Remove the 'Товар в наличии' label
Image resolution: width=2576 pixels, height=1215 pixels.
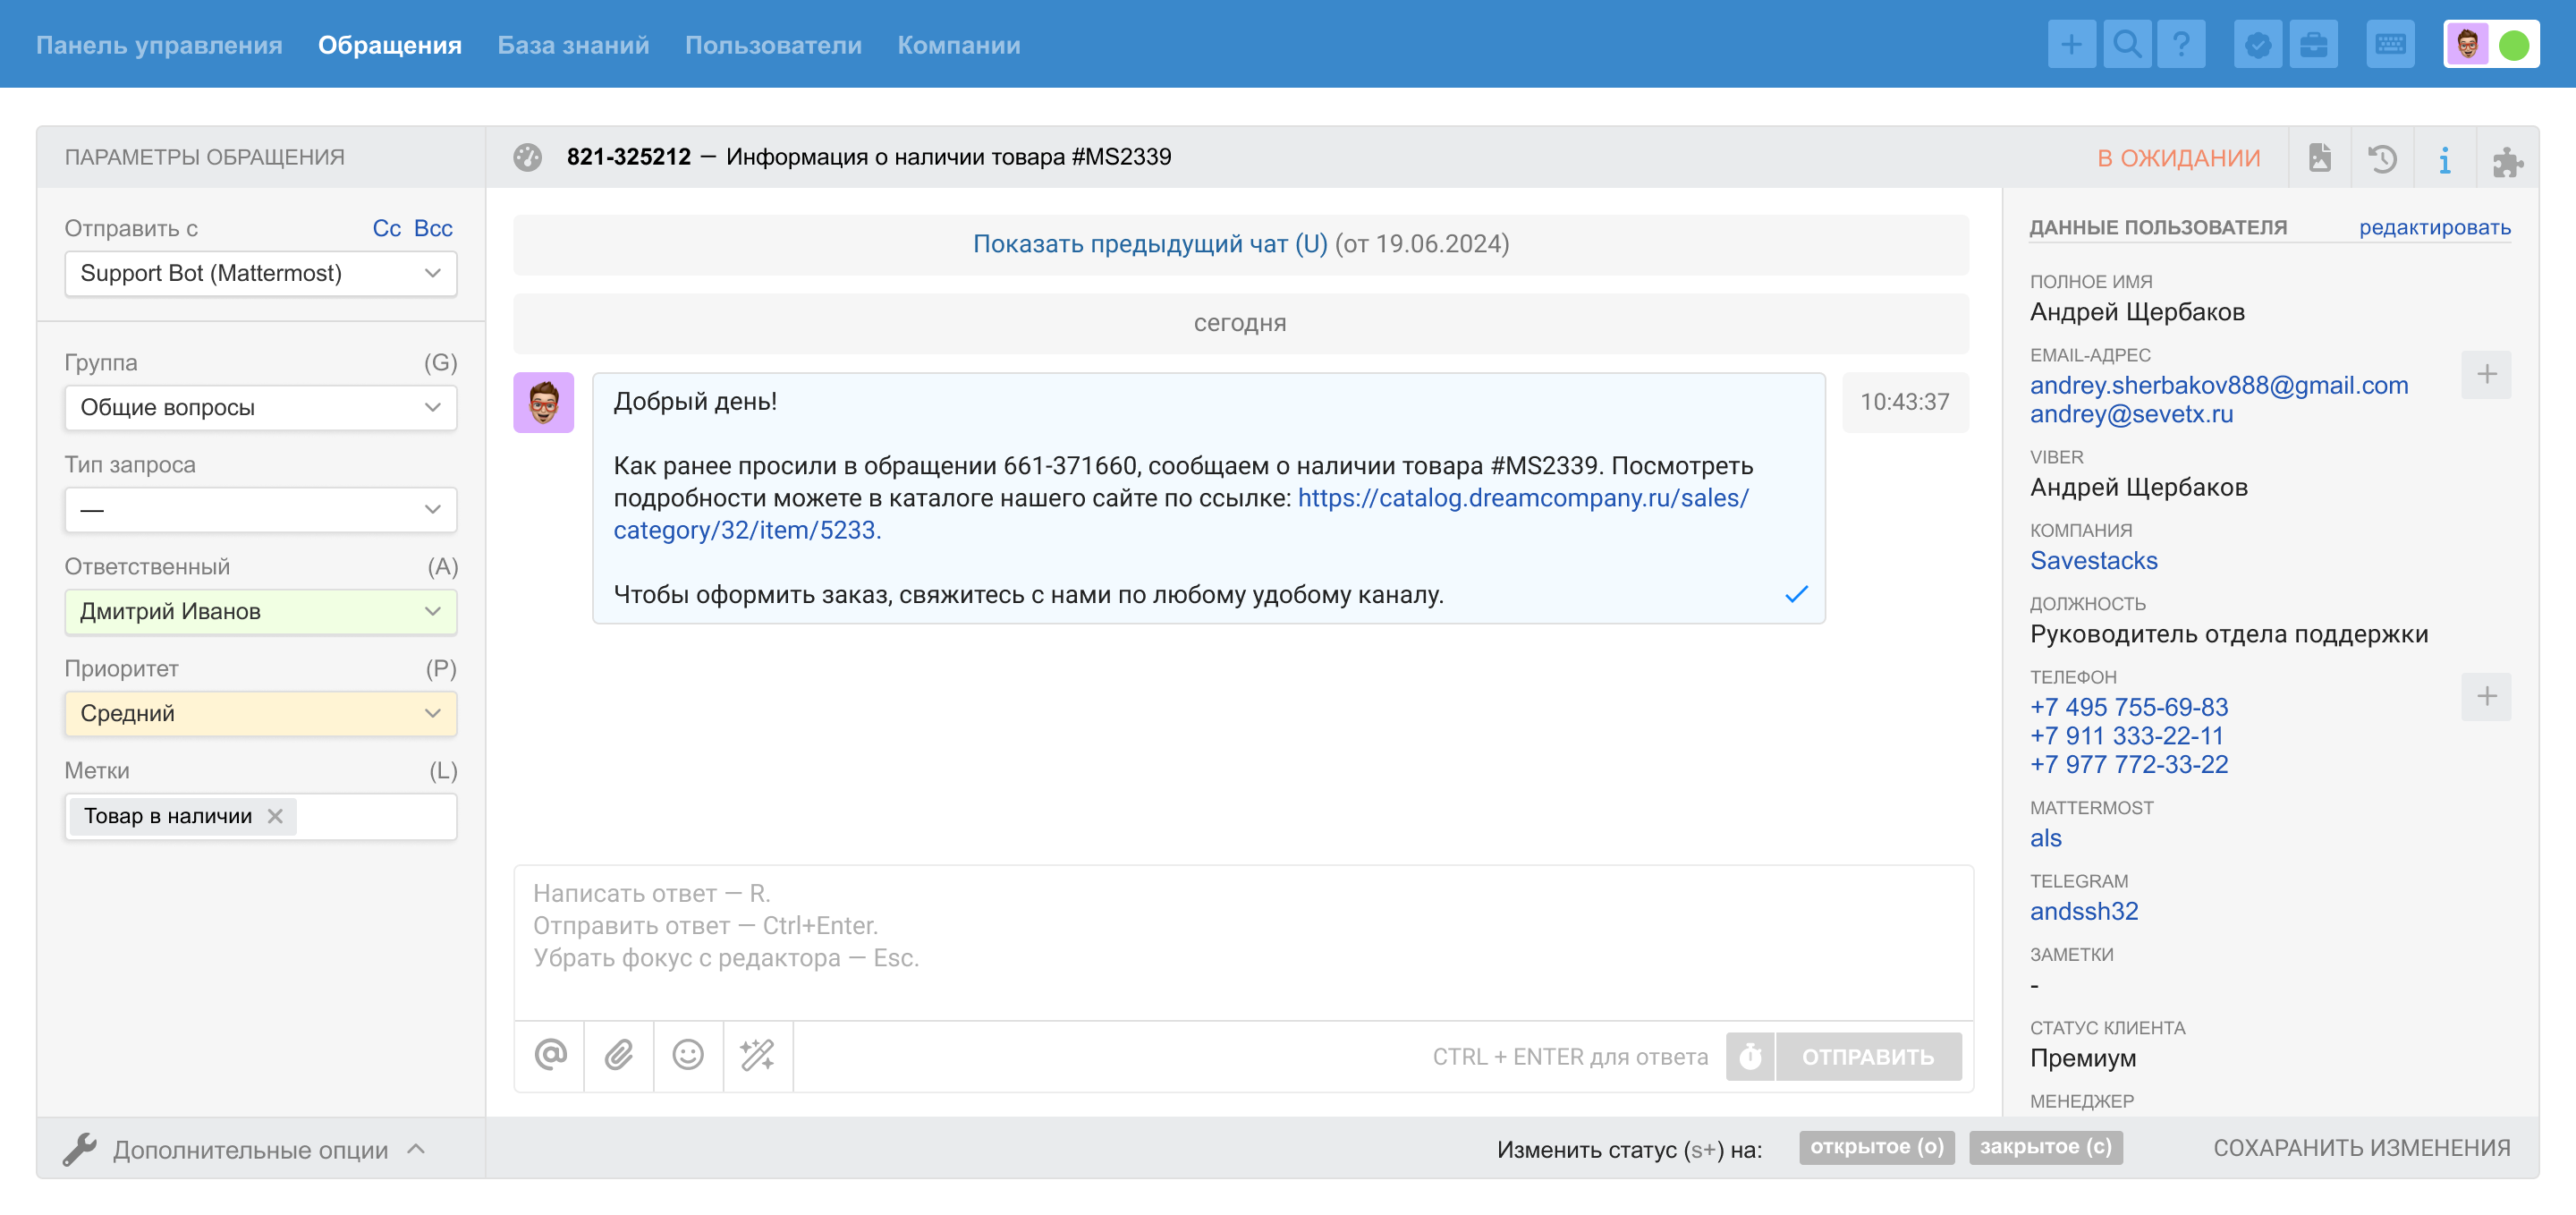click(275, 816)
